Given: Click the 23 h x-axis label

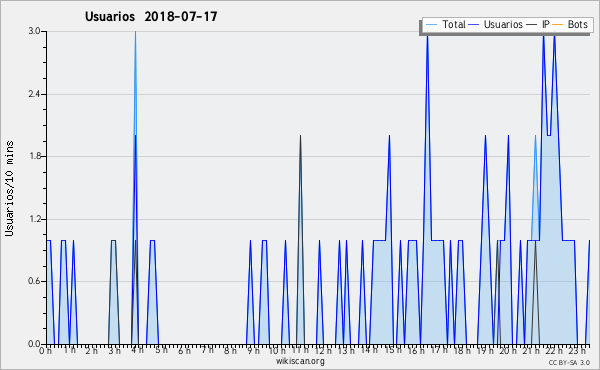Looking at the screenshot, I should [x=577, y=350].
